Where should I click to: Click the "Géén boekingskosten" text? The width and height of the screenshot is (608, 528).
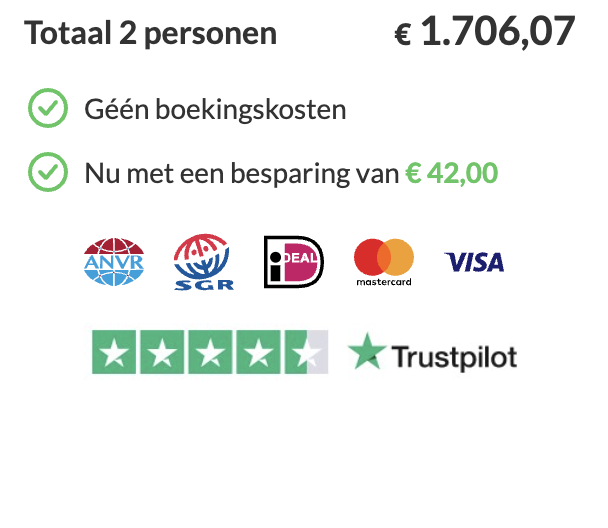(215, 109)
